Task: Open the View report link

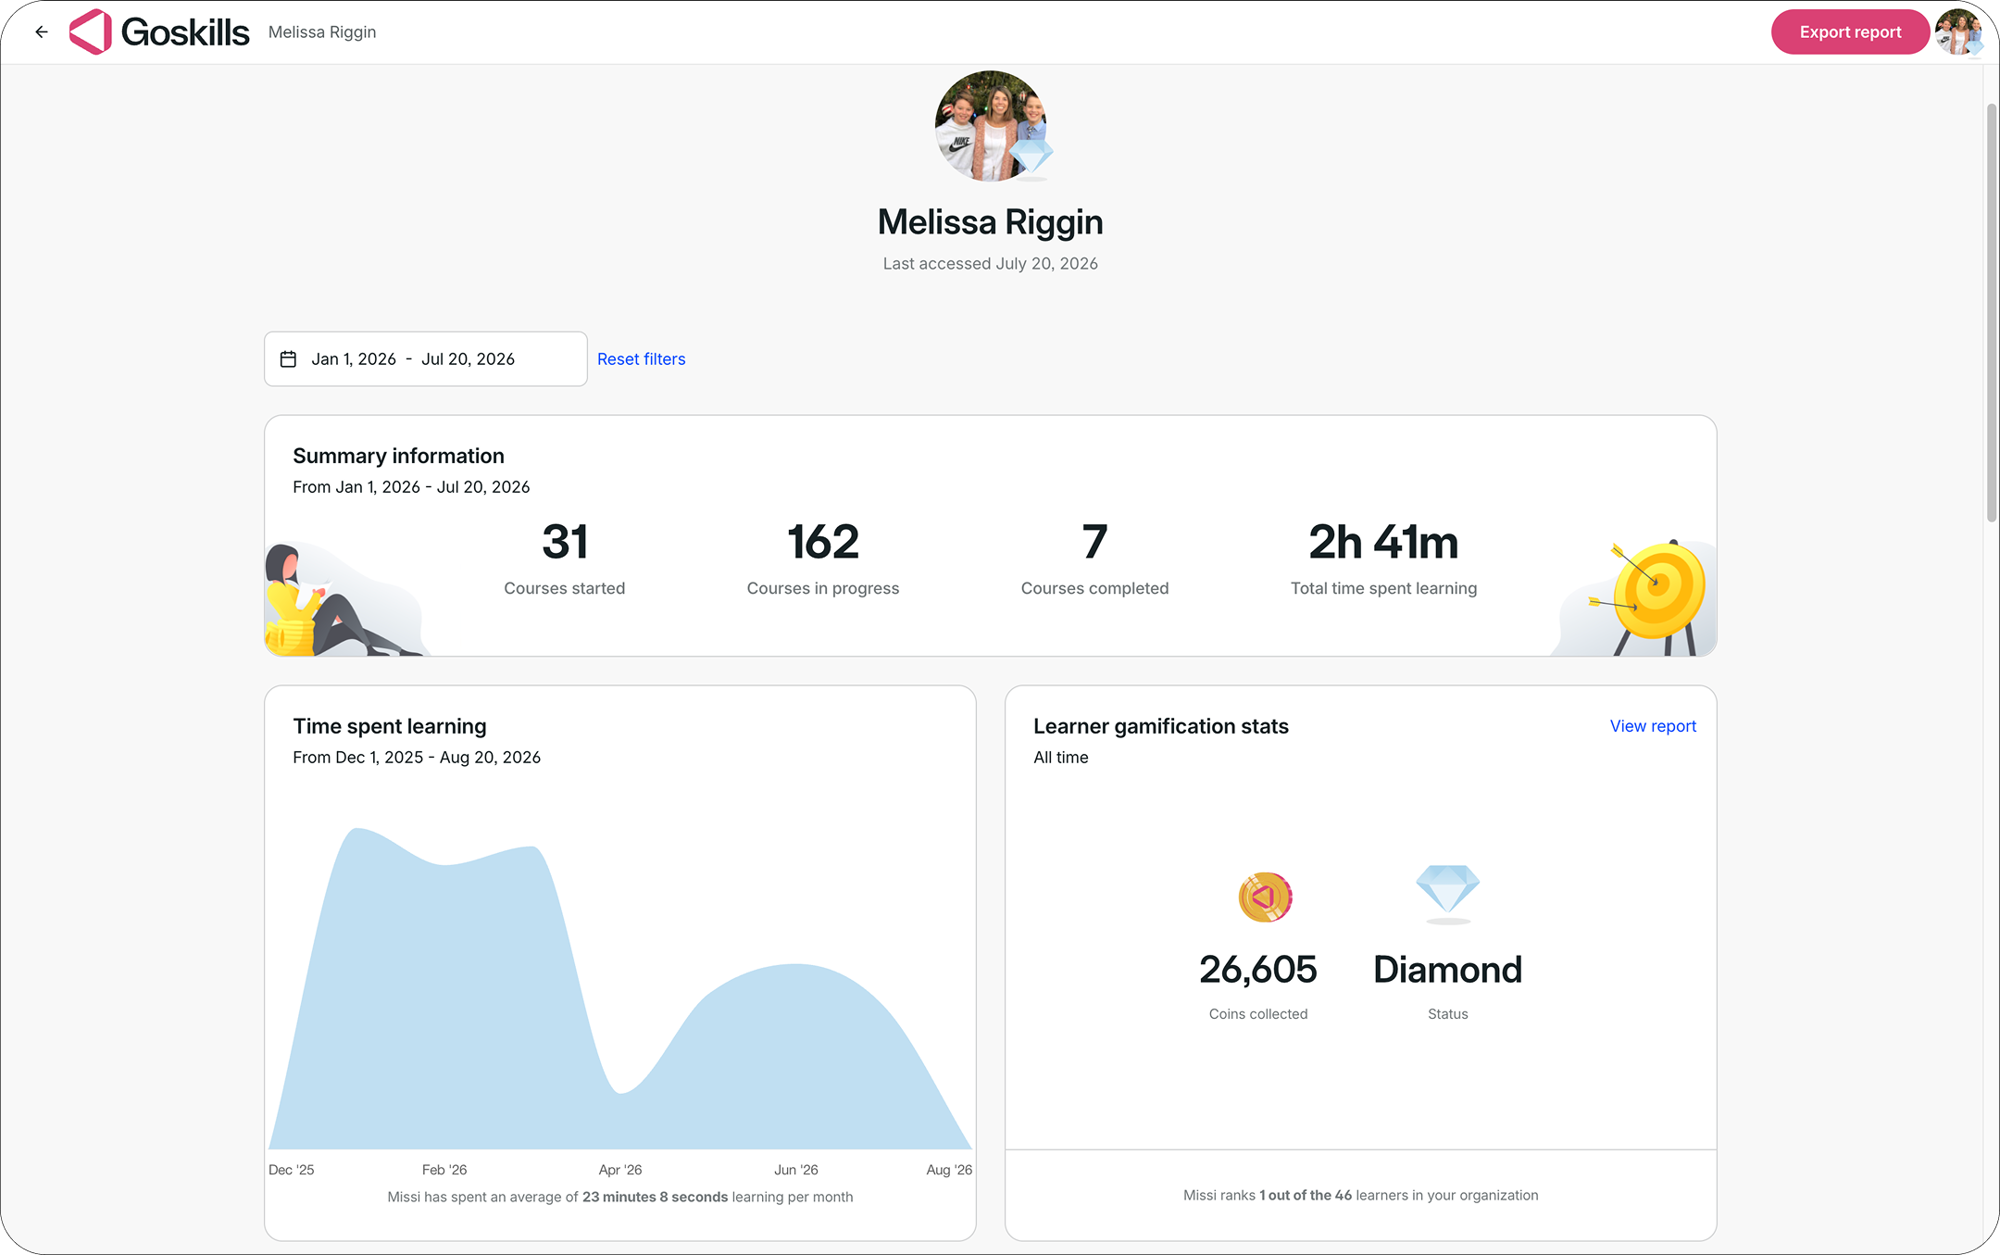Action: pyautogui.click(x=1653, y=726)
